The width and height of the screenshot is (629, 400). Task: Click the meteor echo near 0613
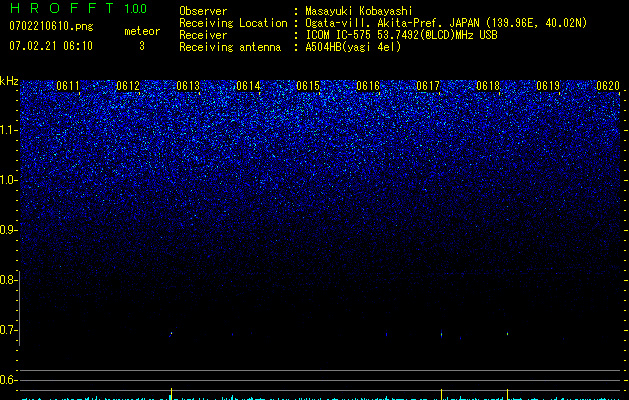pyautogui.click(x=171, y=334)
